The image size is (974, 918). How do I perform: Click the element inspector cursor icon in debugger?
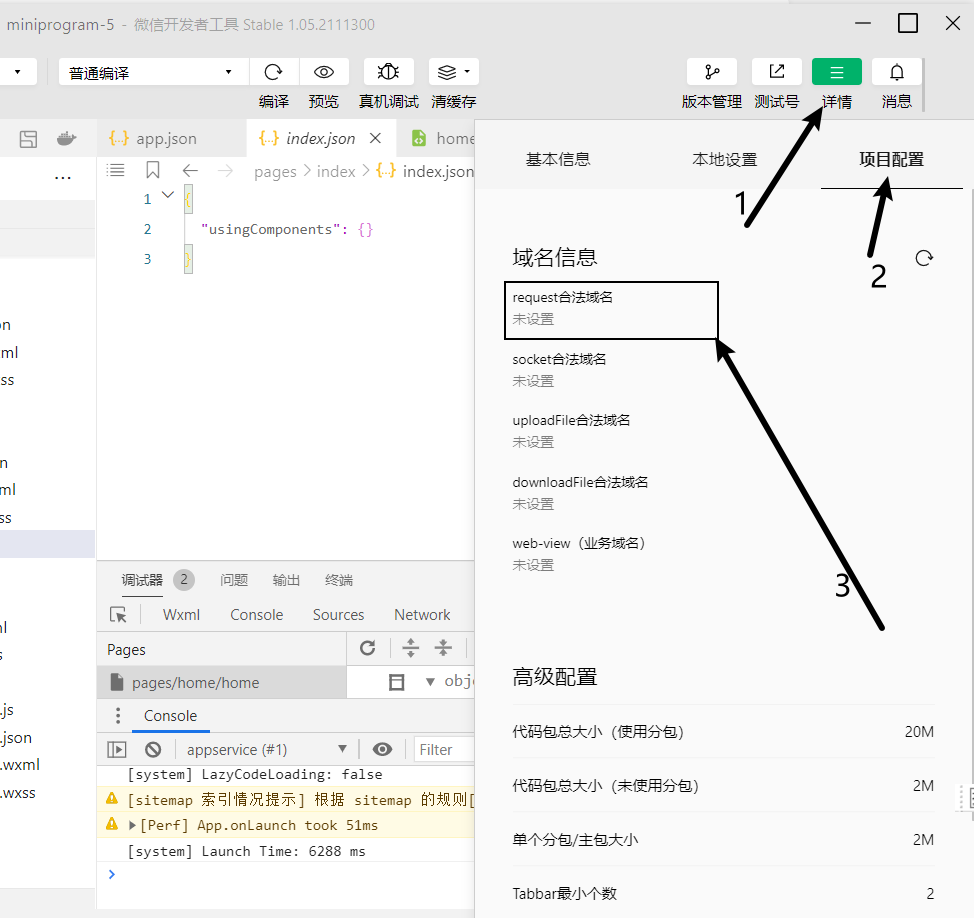click(118, 615)
